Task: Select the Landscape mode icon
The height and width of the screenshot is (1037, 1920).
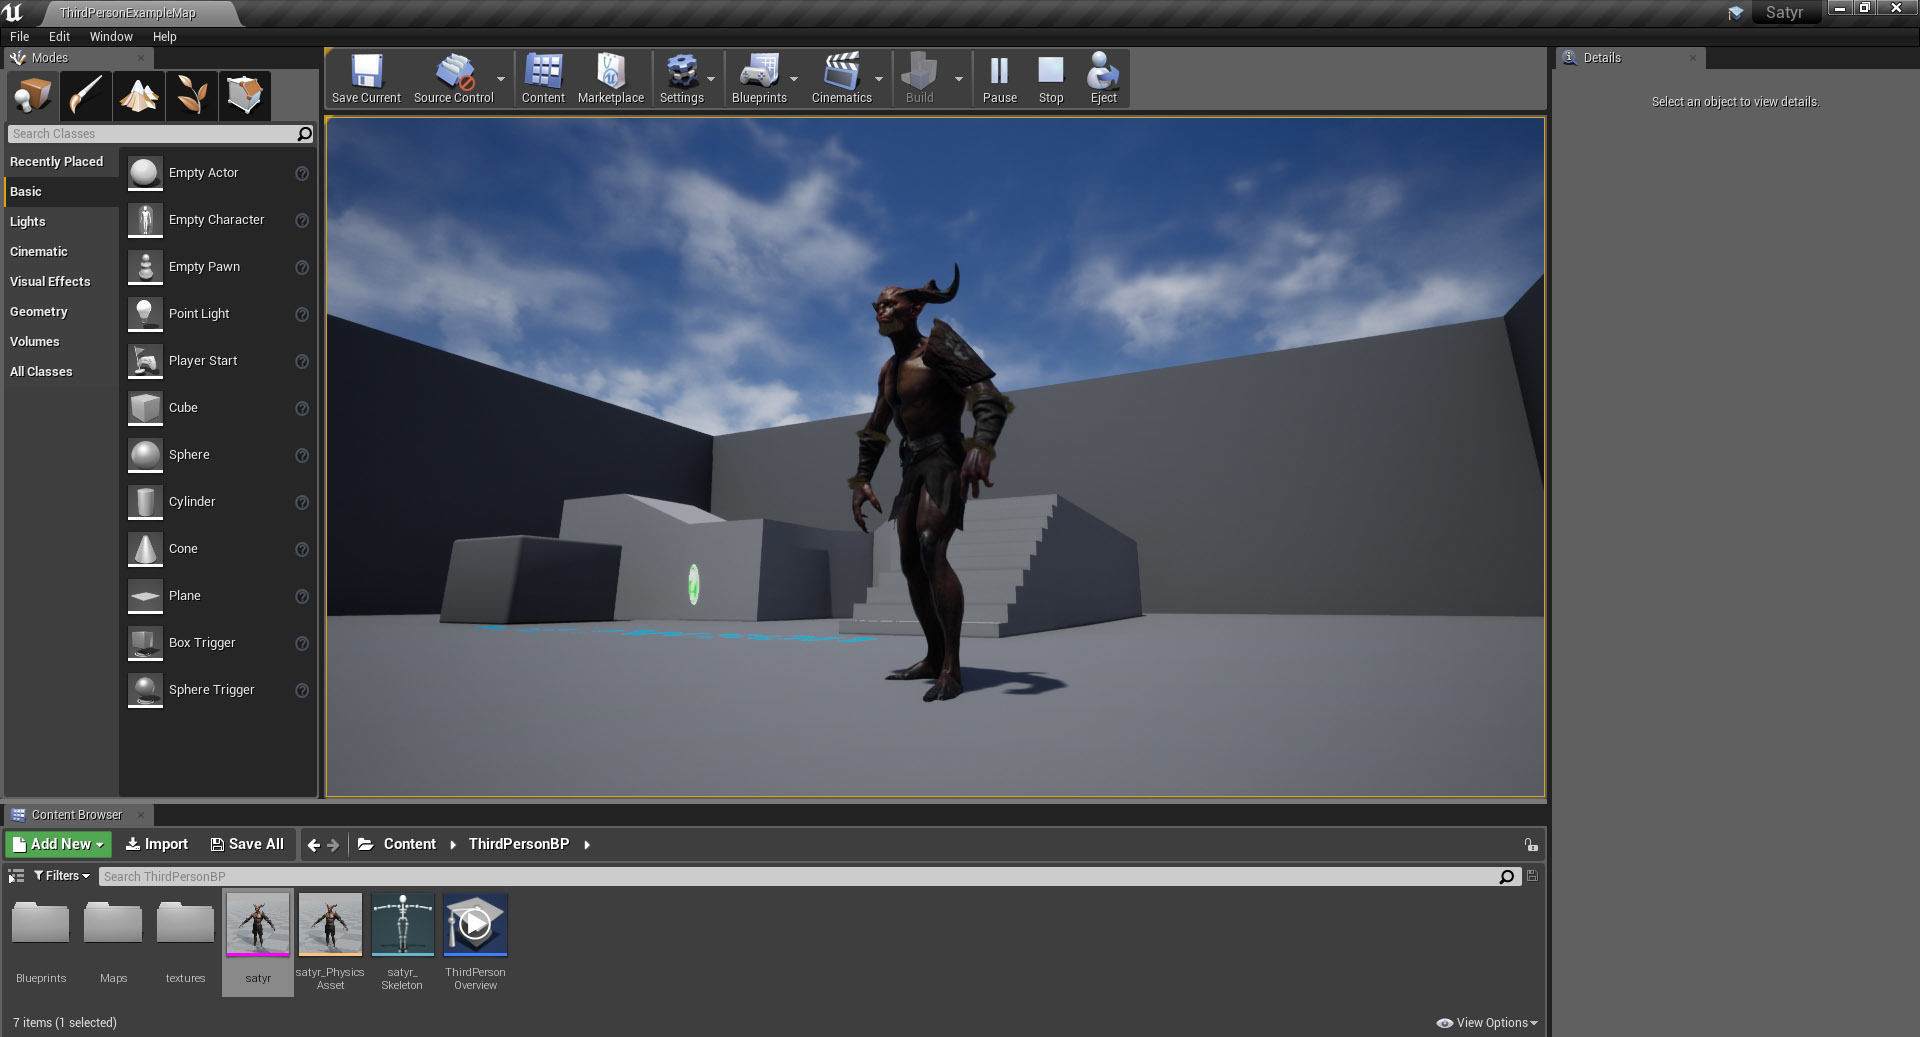Action: [x=139, y=96]
